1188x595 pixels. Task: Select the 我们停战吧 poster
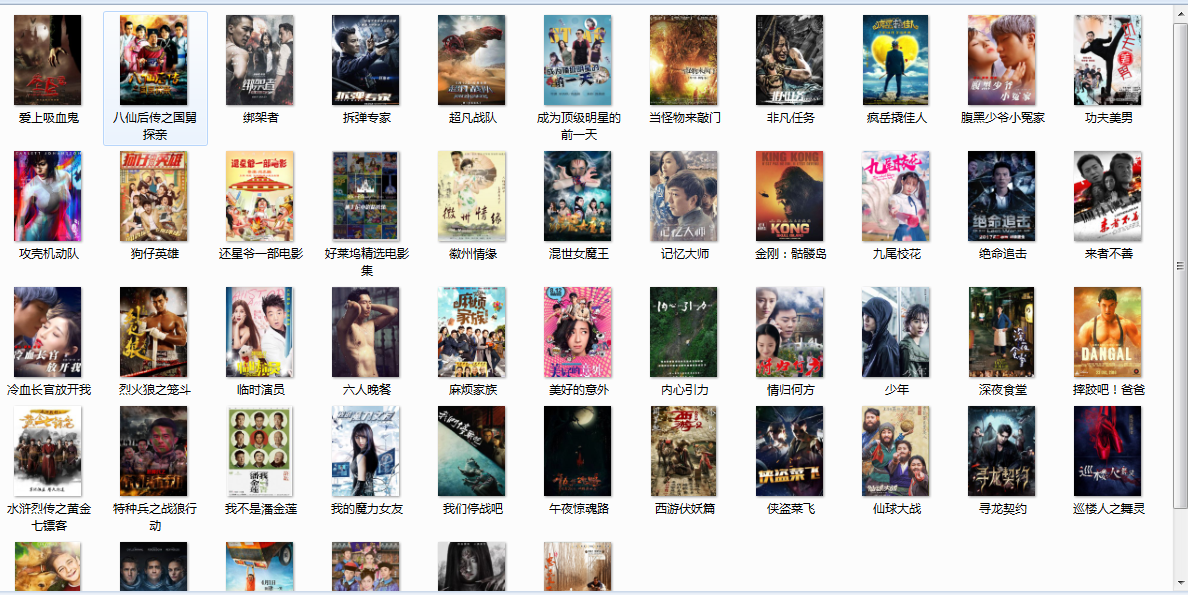point(471,451)
